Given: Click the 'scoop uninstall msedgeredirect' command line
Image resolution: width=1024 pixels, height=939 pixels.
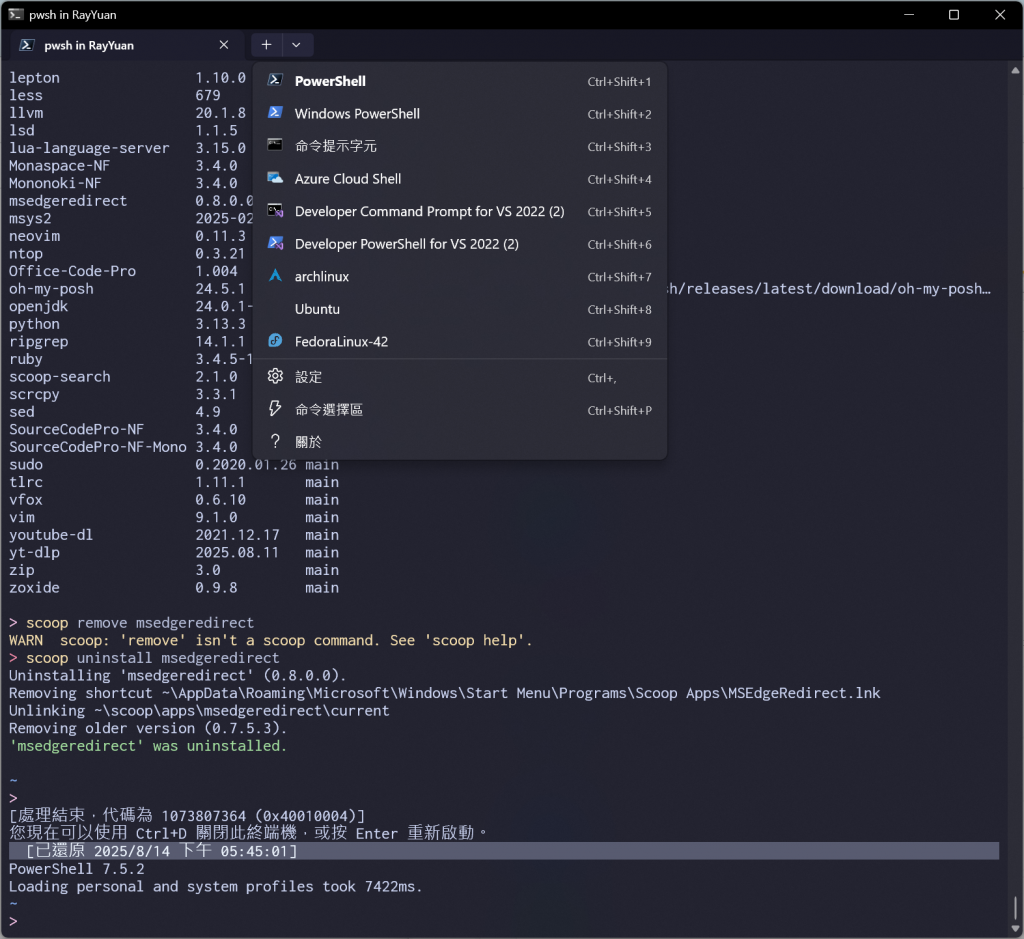Looking at the screenshot, I should [144, 658].
